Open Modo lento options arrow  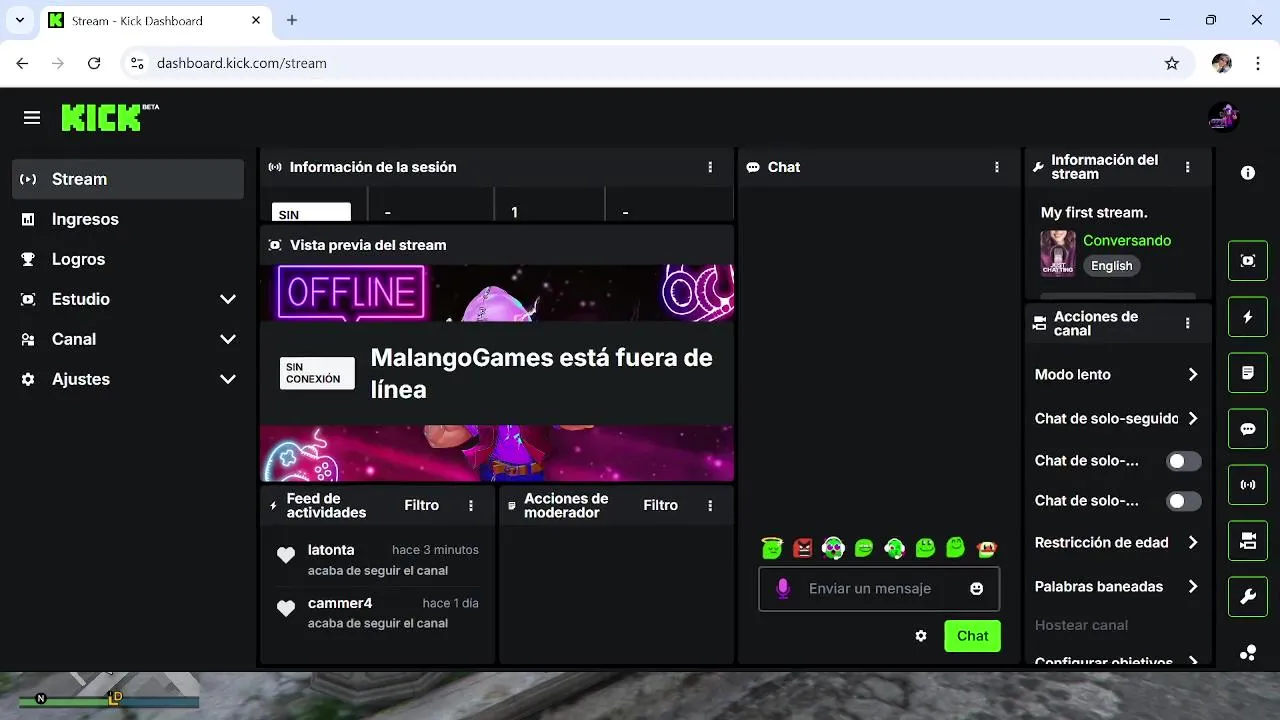click(x=1193, y=374)
